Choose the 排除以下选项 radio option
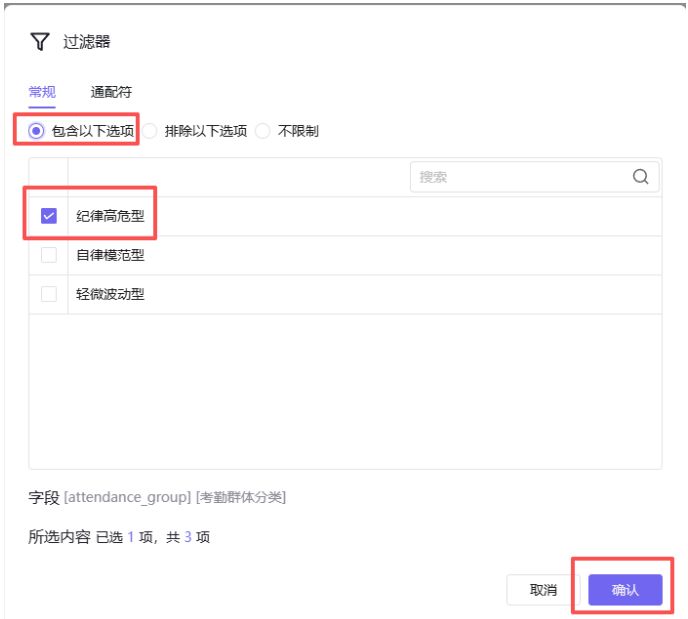 (150, 131)
